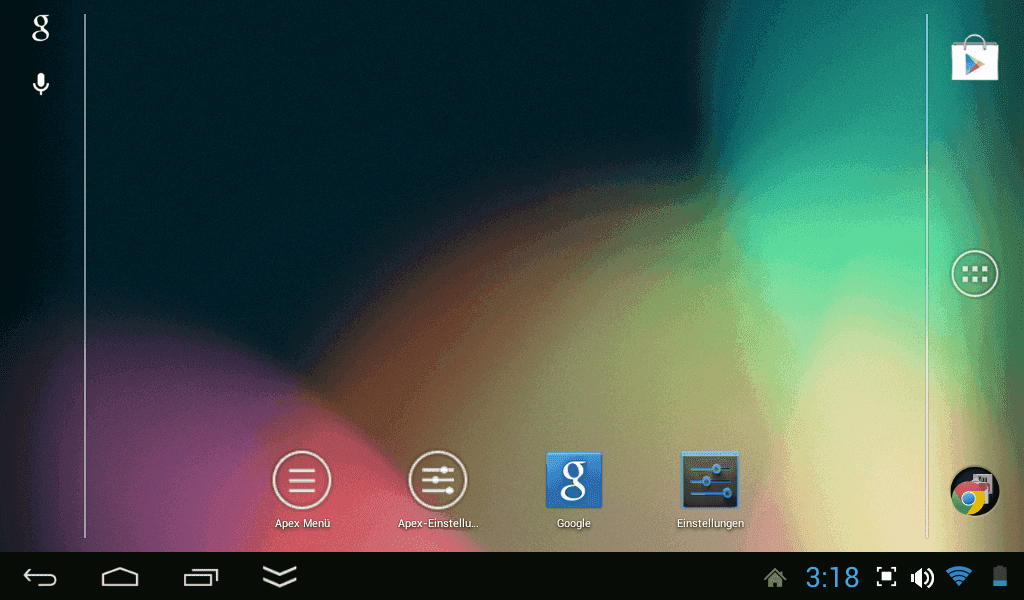The width and height of the screenshot is (1024, 600).
Task: Launch the Google app icon
Action: pos(573,490)
